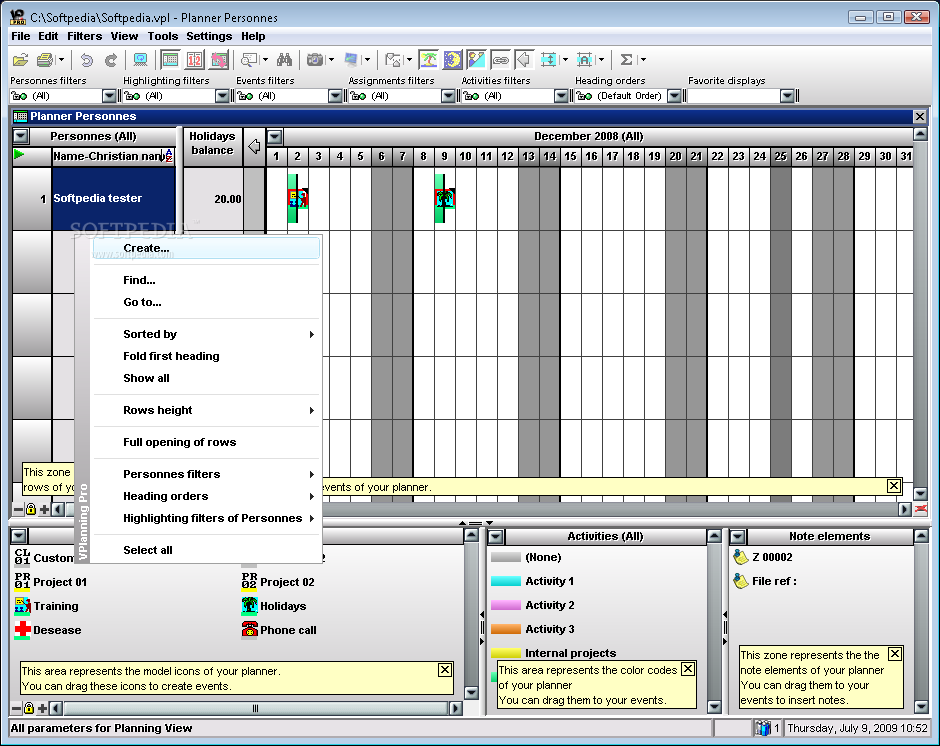This screenshot has height=746, width=940.
Task: Toggle the moon night display icon
Action: pyautogui.click(x=453, y=60)
